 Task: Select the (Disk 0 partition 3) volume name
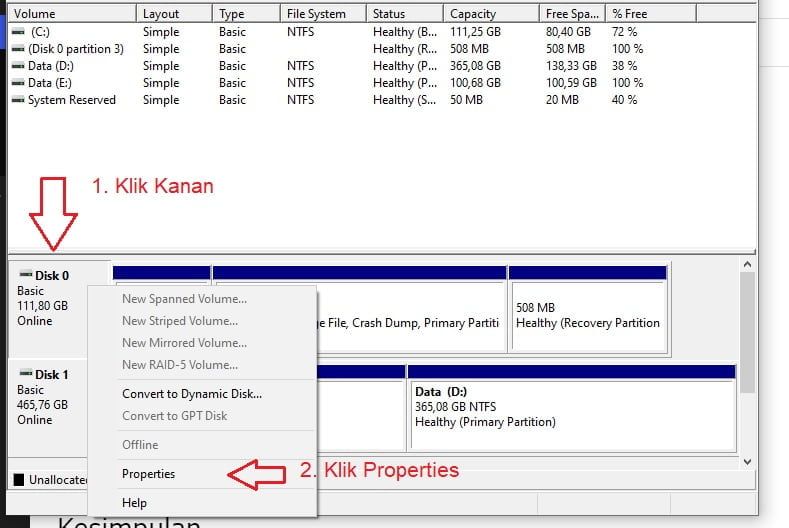(x=76, y=49)
